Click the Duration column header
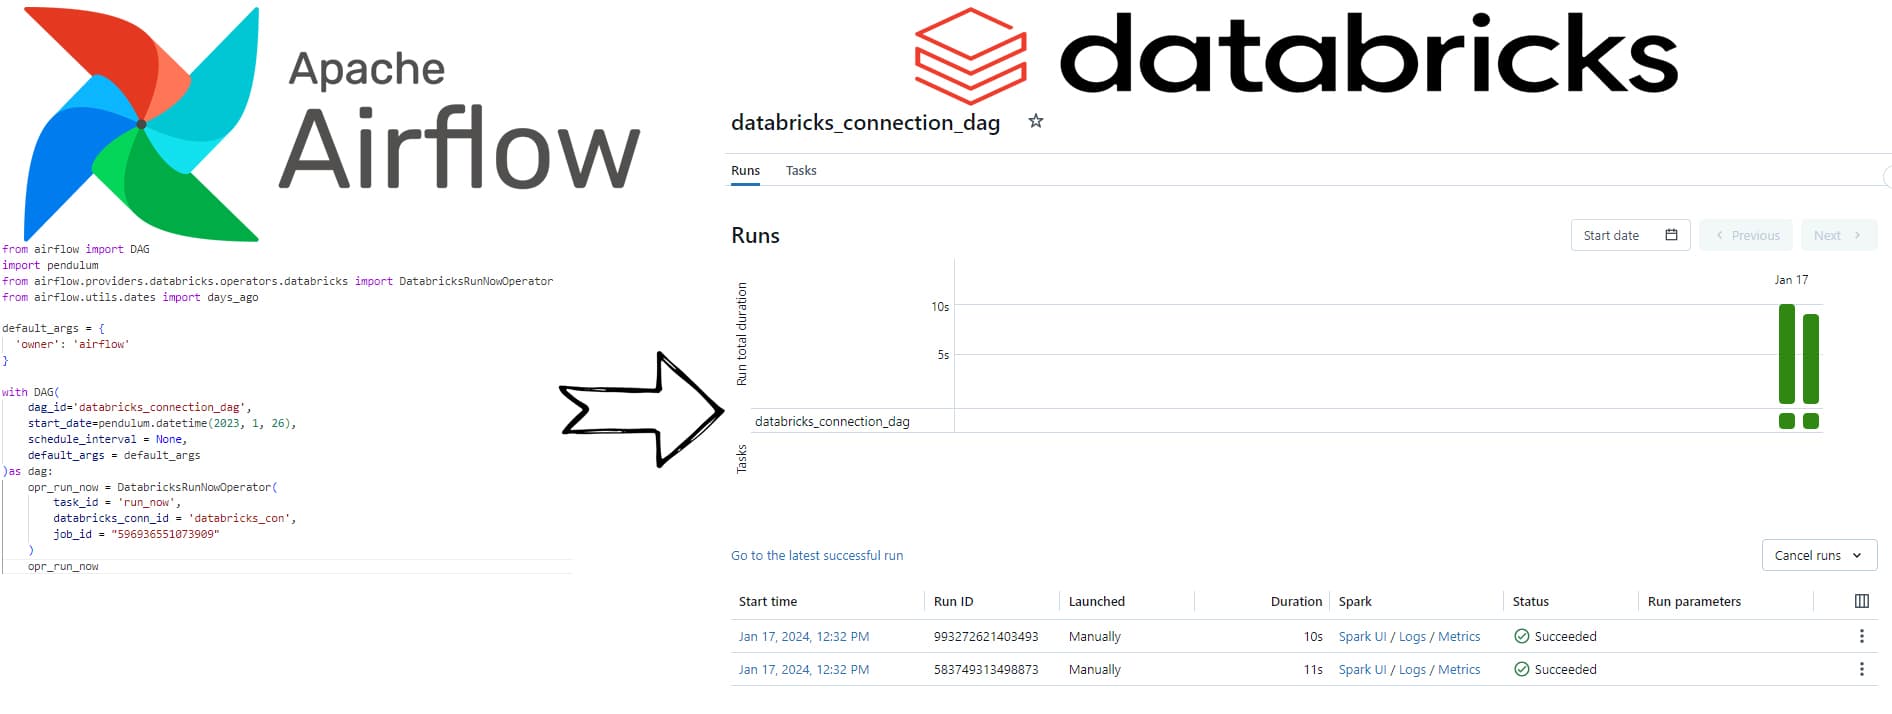1892x714 pixels. pyautogui.click(x=1296, y=601)
